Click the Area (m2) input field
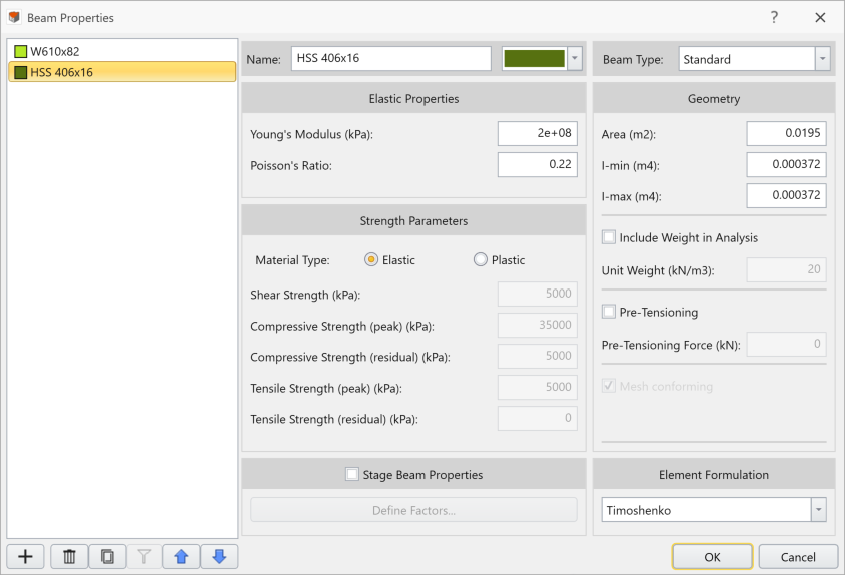The image size is (845, 575). [786, 134]
